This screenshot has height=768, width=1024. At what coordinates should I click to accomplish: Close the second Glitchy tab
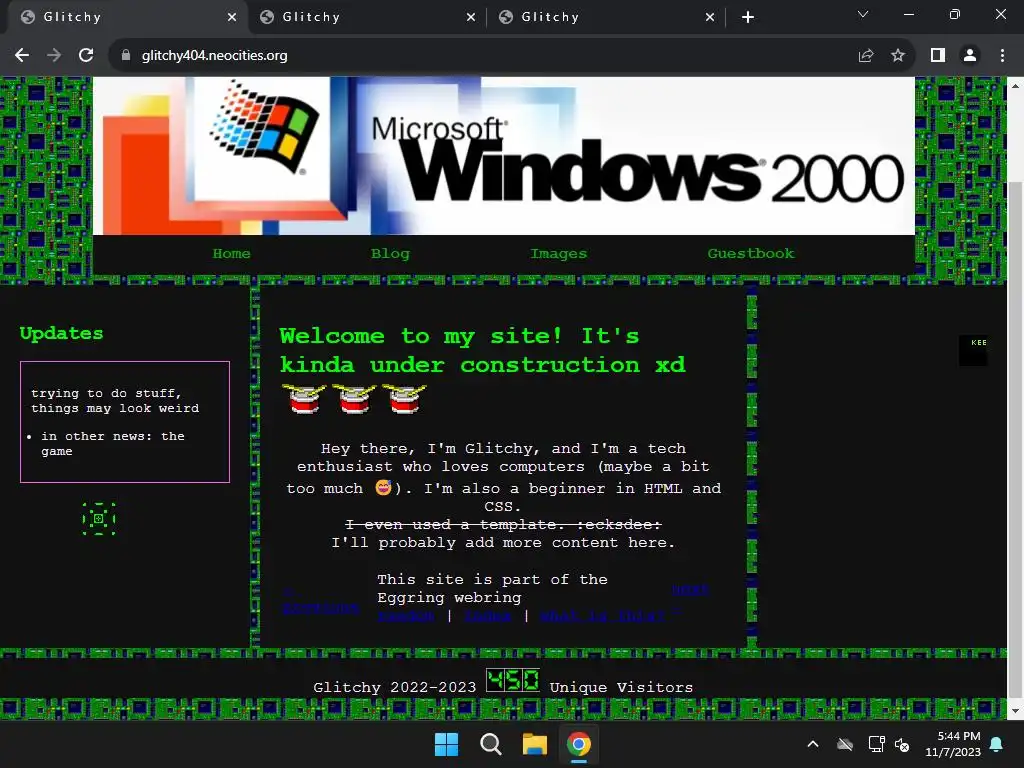(x=471, y=17)
